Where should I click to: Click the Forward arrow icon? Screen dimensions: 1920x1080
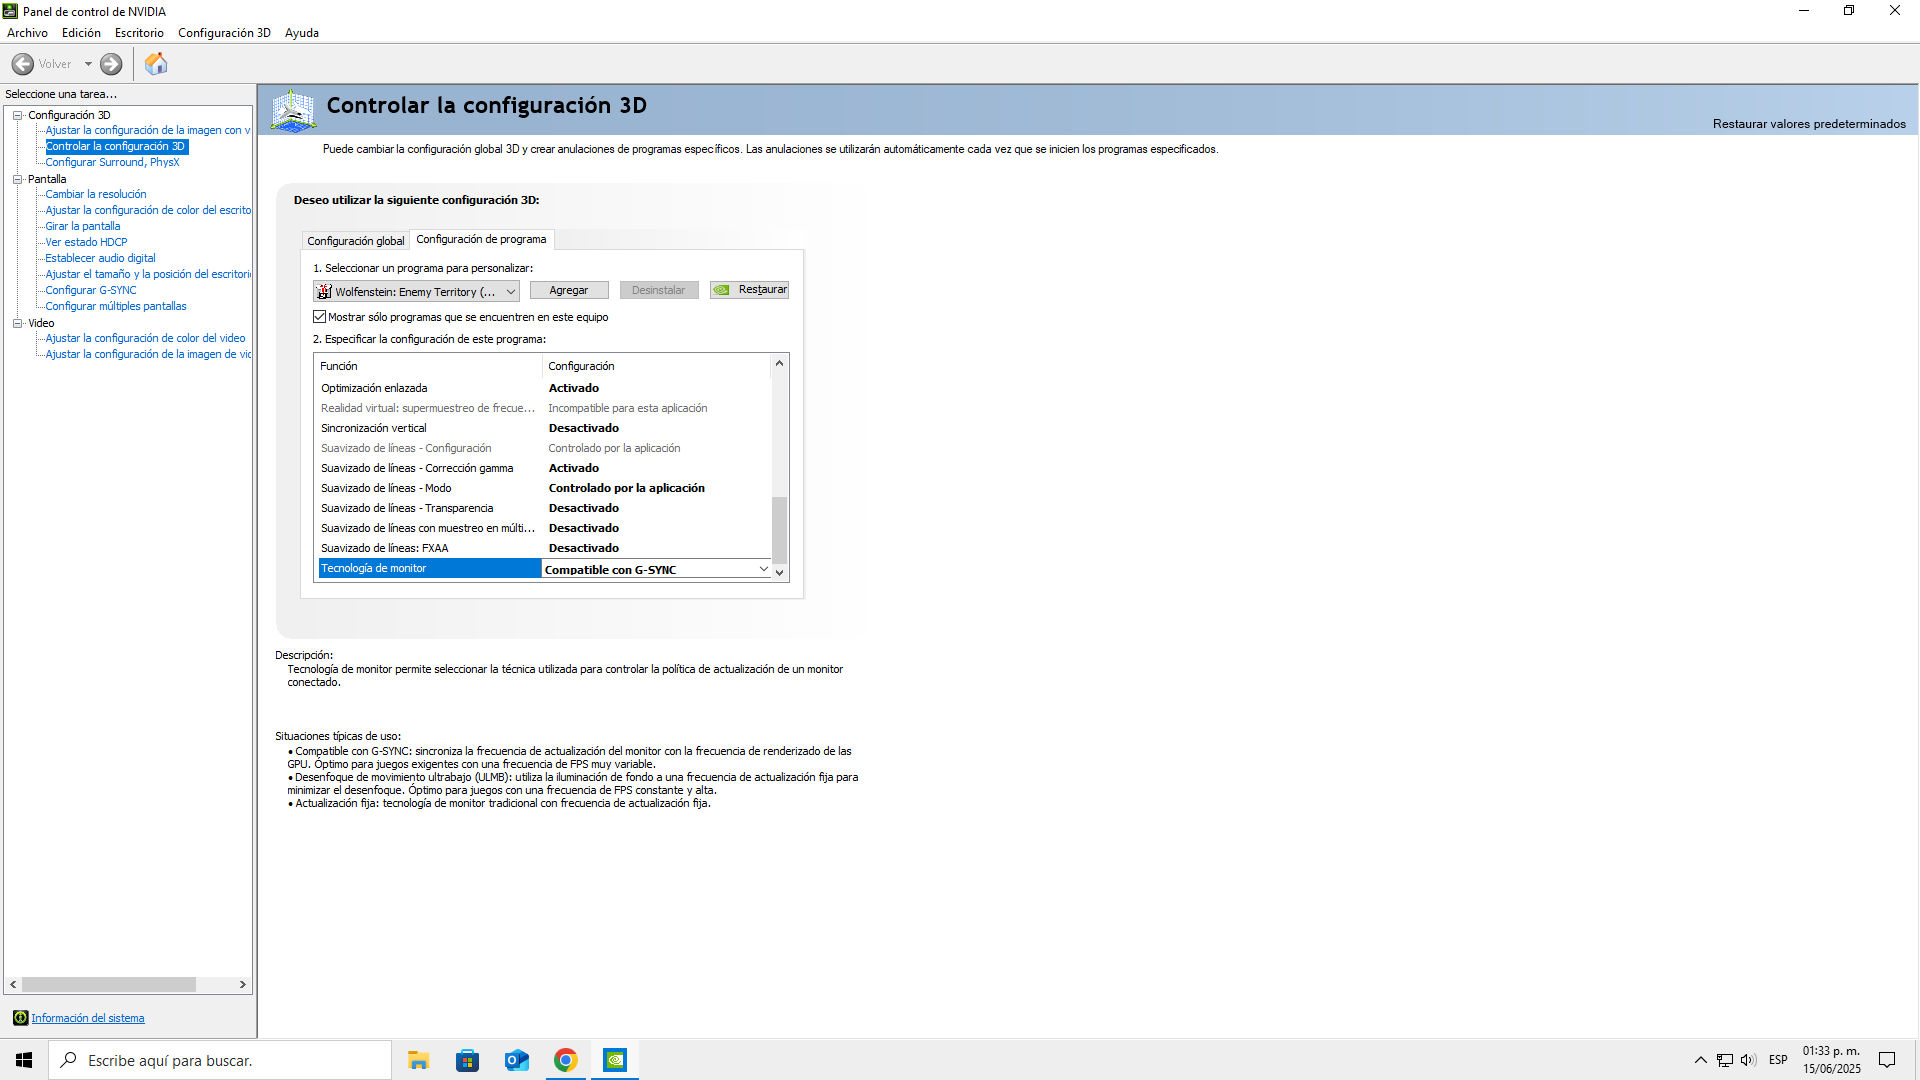pos(111,64)
